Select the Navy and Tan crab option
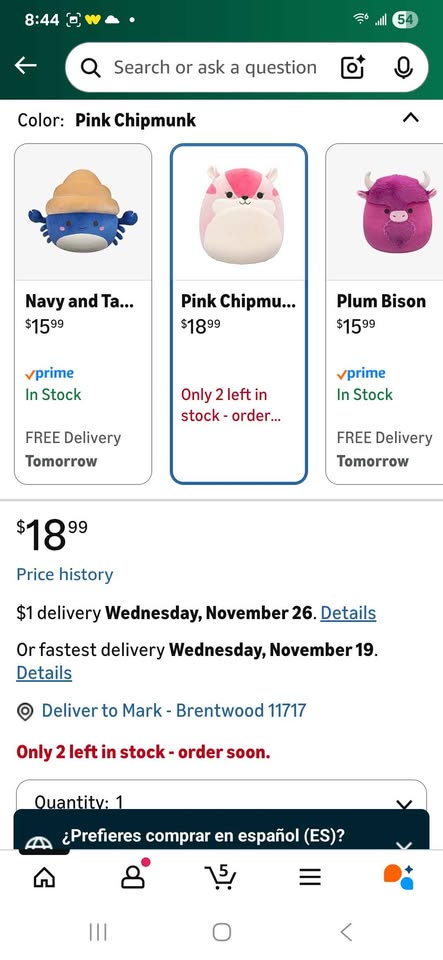Screen dimensions: 443x960 tap(83, 314)
